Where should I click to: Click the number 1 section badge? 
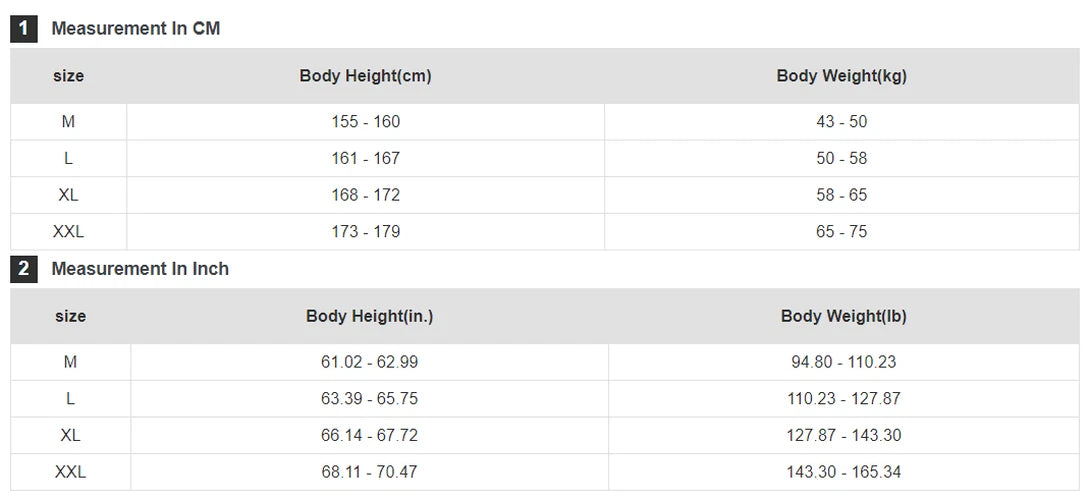click(24, 29)
